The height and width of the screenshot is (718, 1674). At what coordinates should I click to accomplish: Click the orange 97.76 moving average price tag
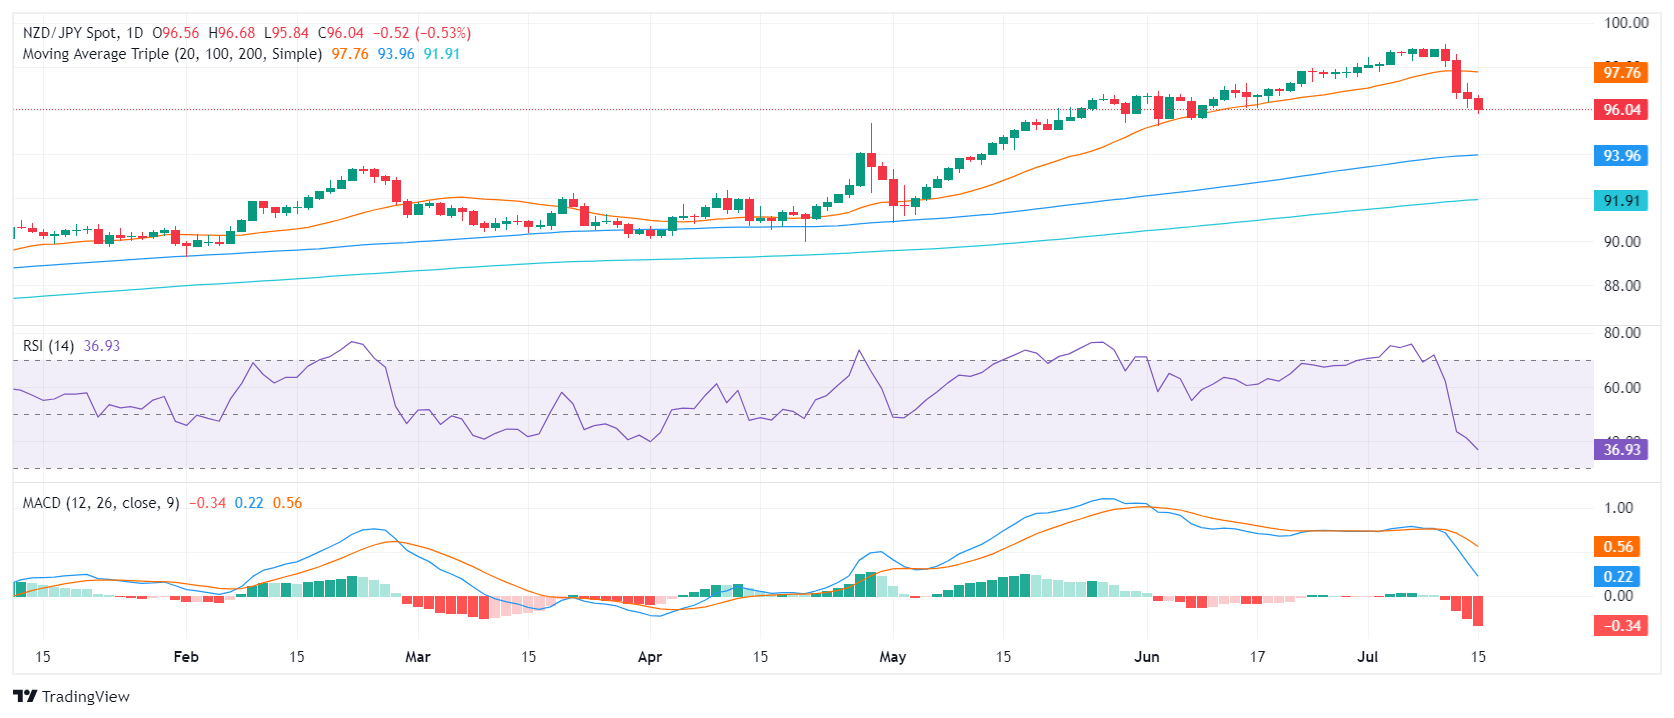point(1621,72)
